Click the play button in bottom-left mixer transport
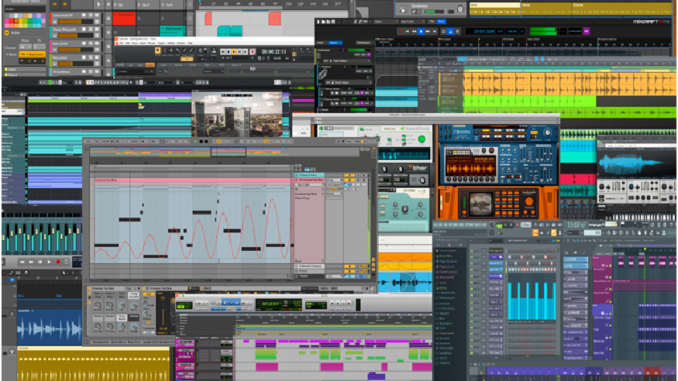The image size is (678, 381). (x=49, y=262)
